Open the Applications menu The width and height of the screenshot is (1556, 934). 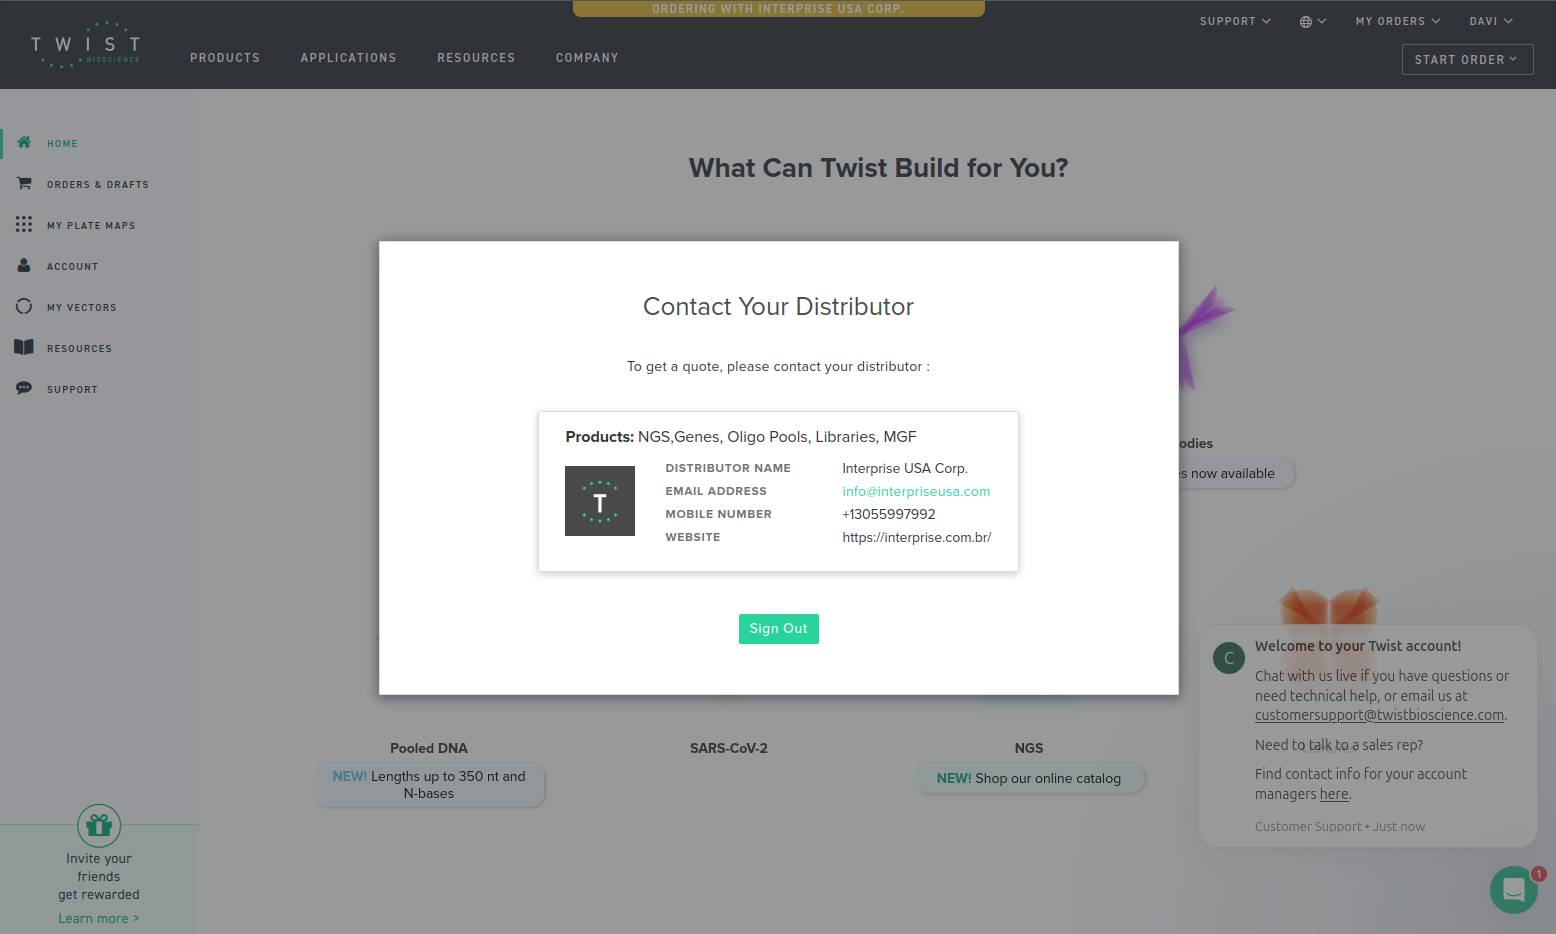(x=348, y=58)
